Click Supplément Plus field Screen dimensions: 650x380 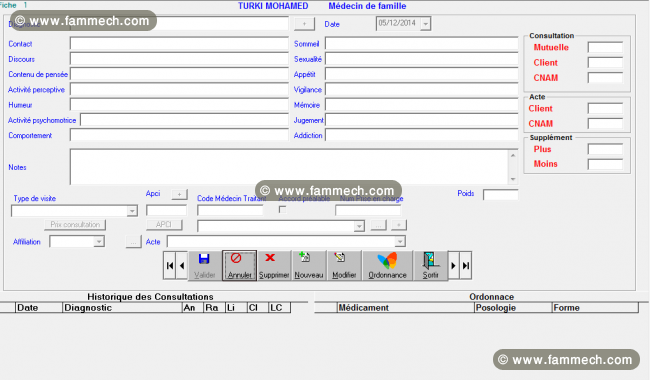tap(605, 149)
